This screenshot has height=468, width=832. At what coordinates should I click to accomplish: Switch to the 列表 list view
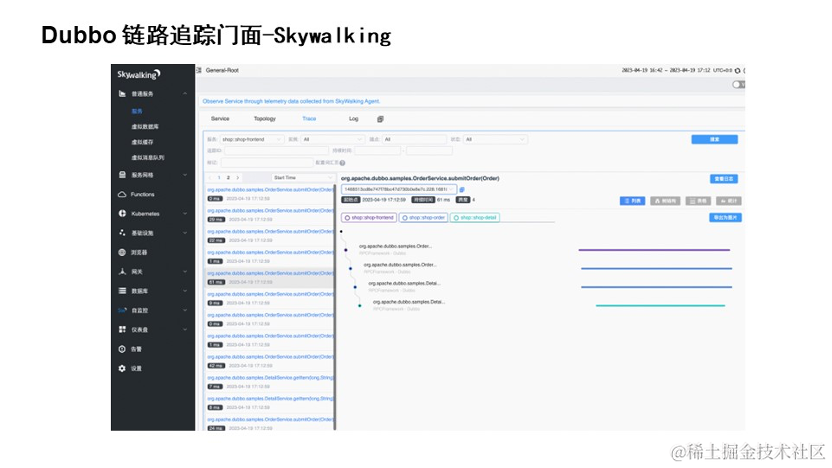tap(632, 201)
